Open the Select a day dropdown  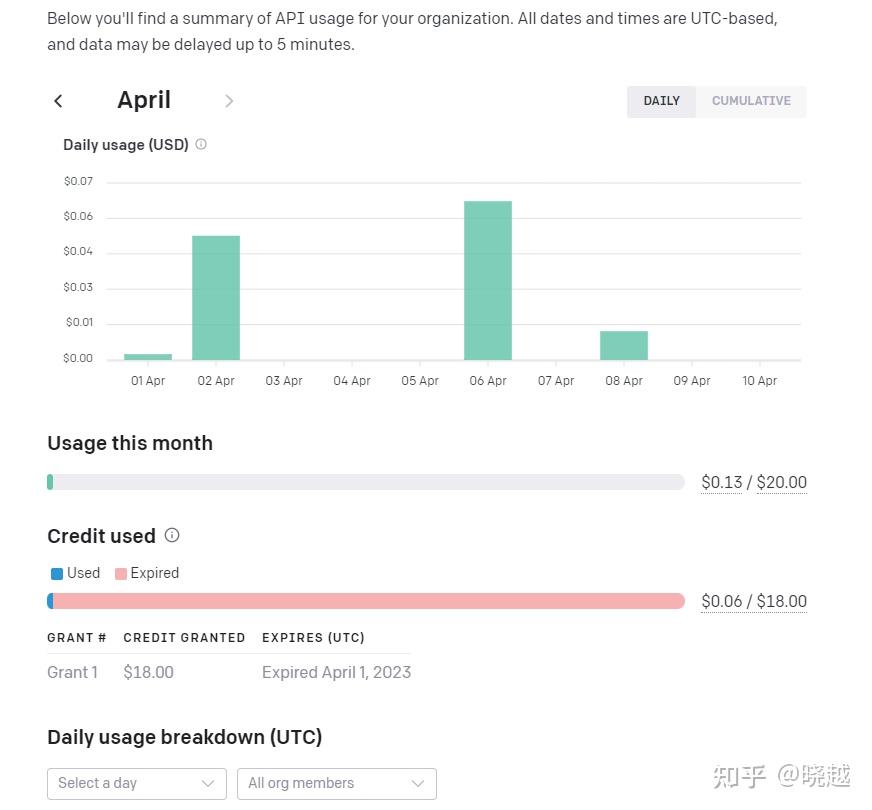(x=137, y=784)
